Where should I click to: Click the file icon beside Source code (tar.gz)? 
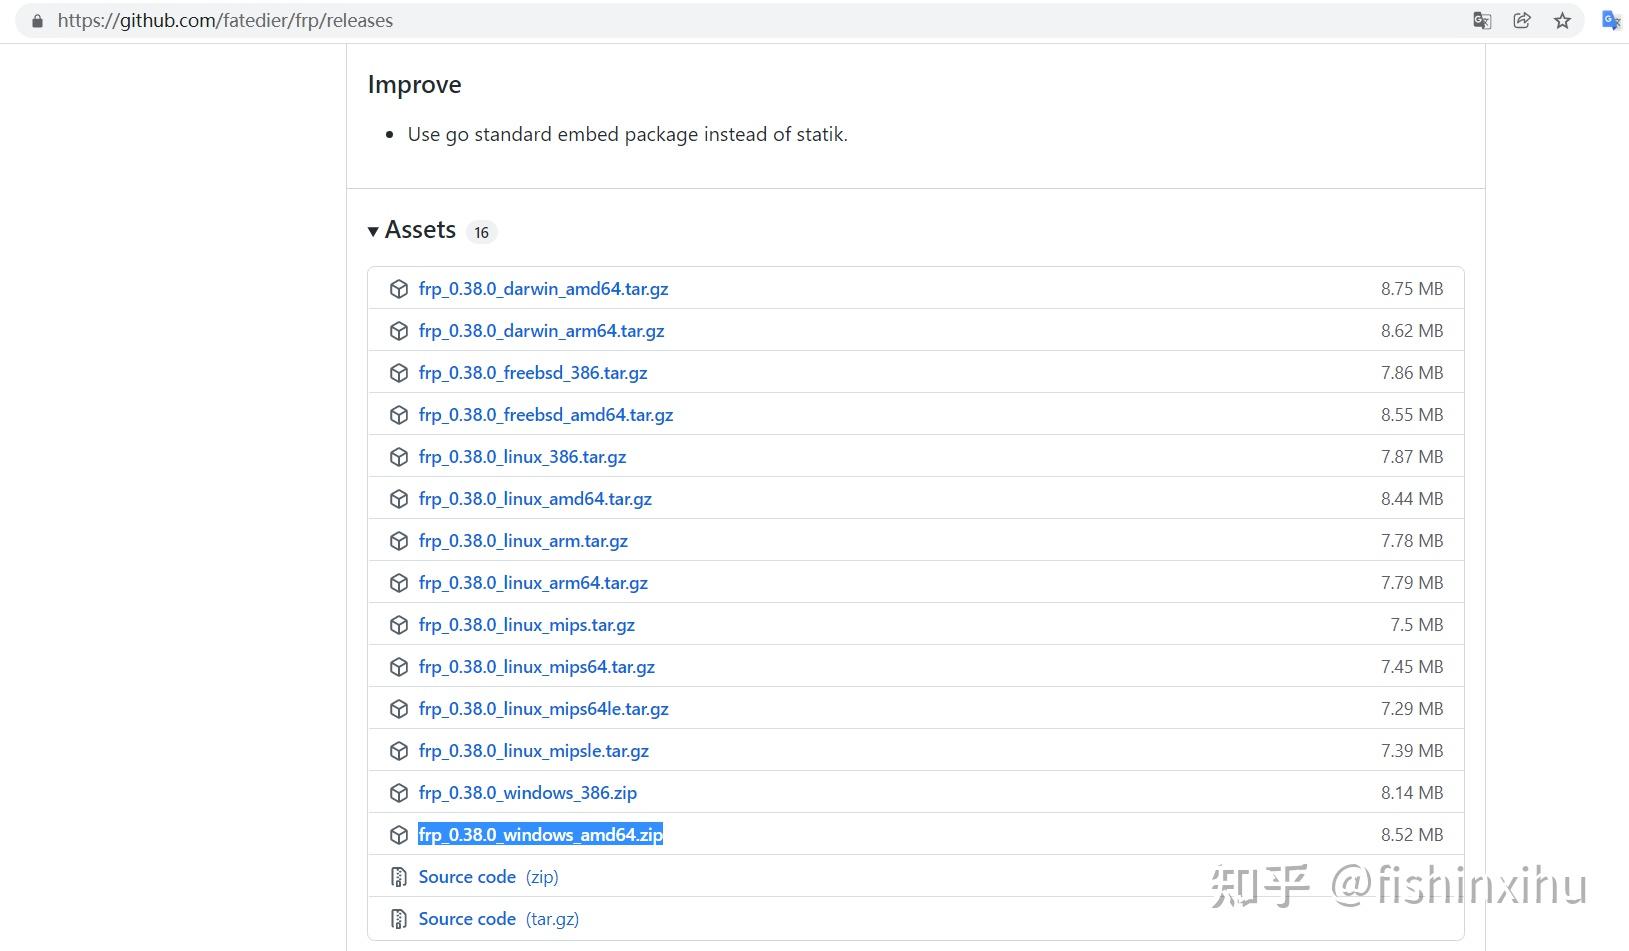pos(398,918)
